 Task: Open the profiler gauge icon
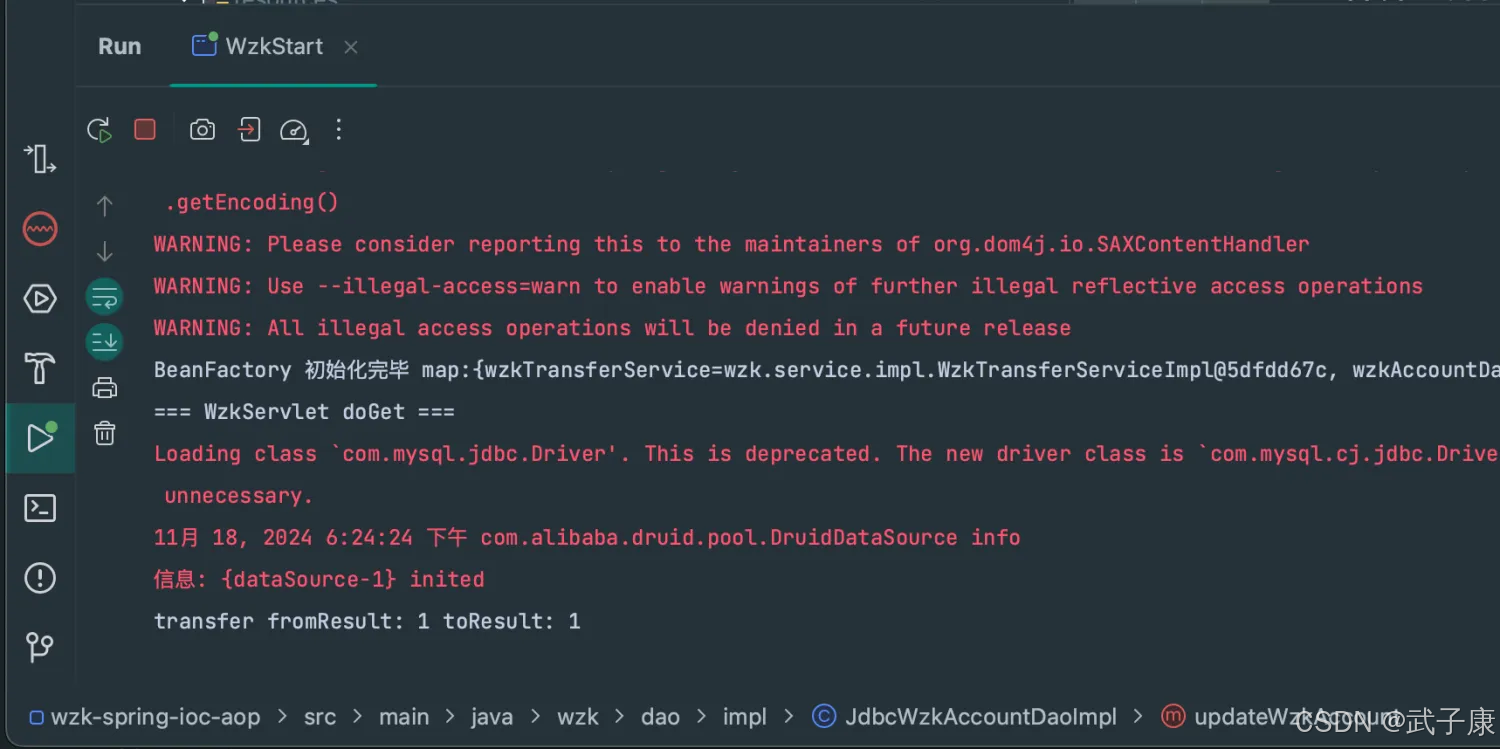293,130
